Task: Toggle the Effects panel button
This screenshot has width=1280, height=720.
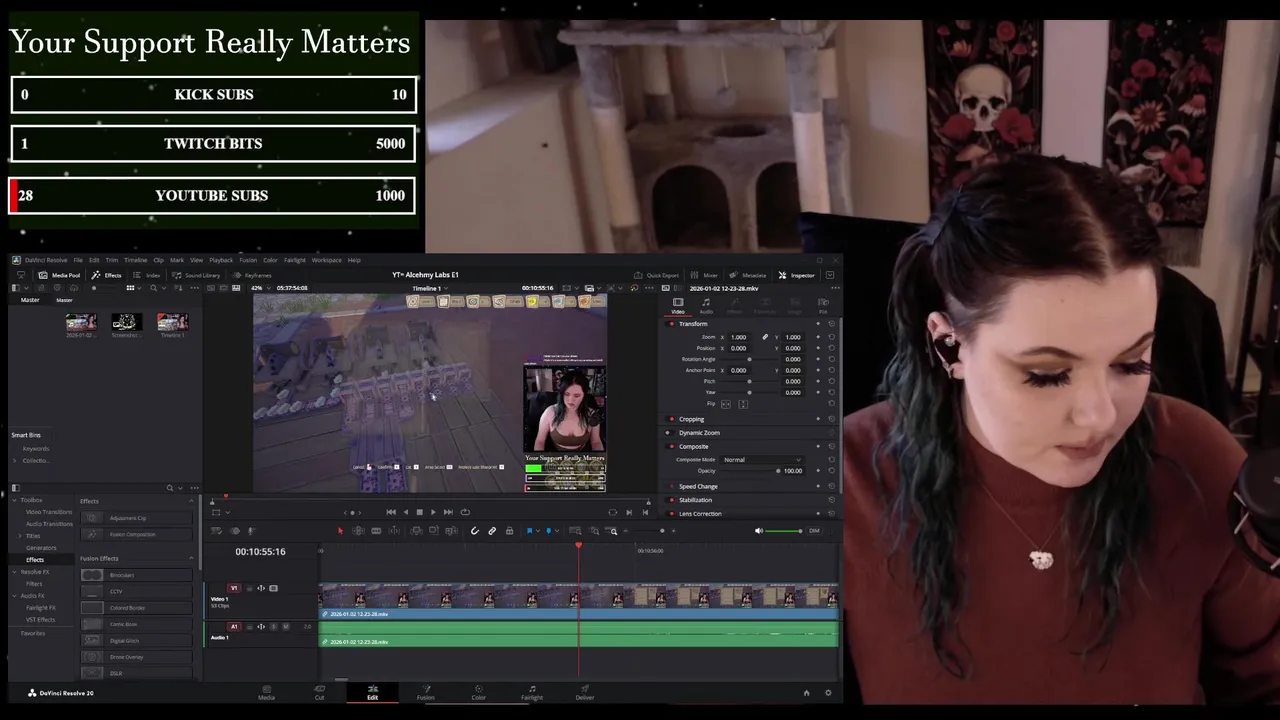Action: coord(106,275)
